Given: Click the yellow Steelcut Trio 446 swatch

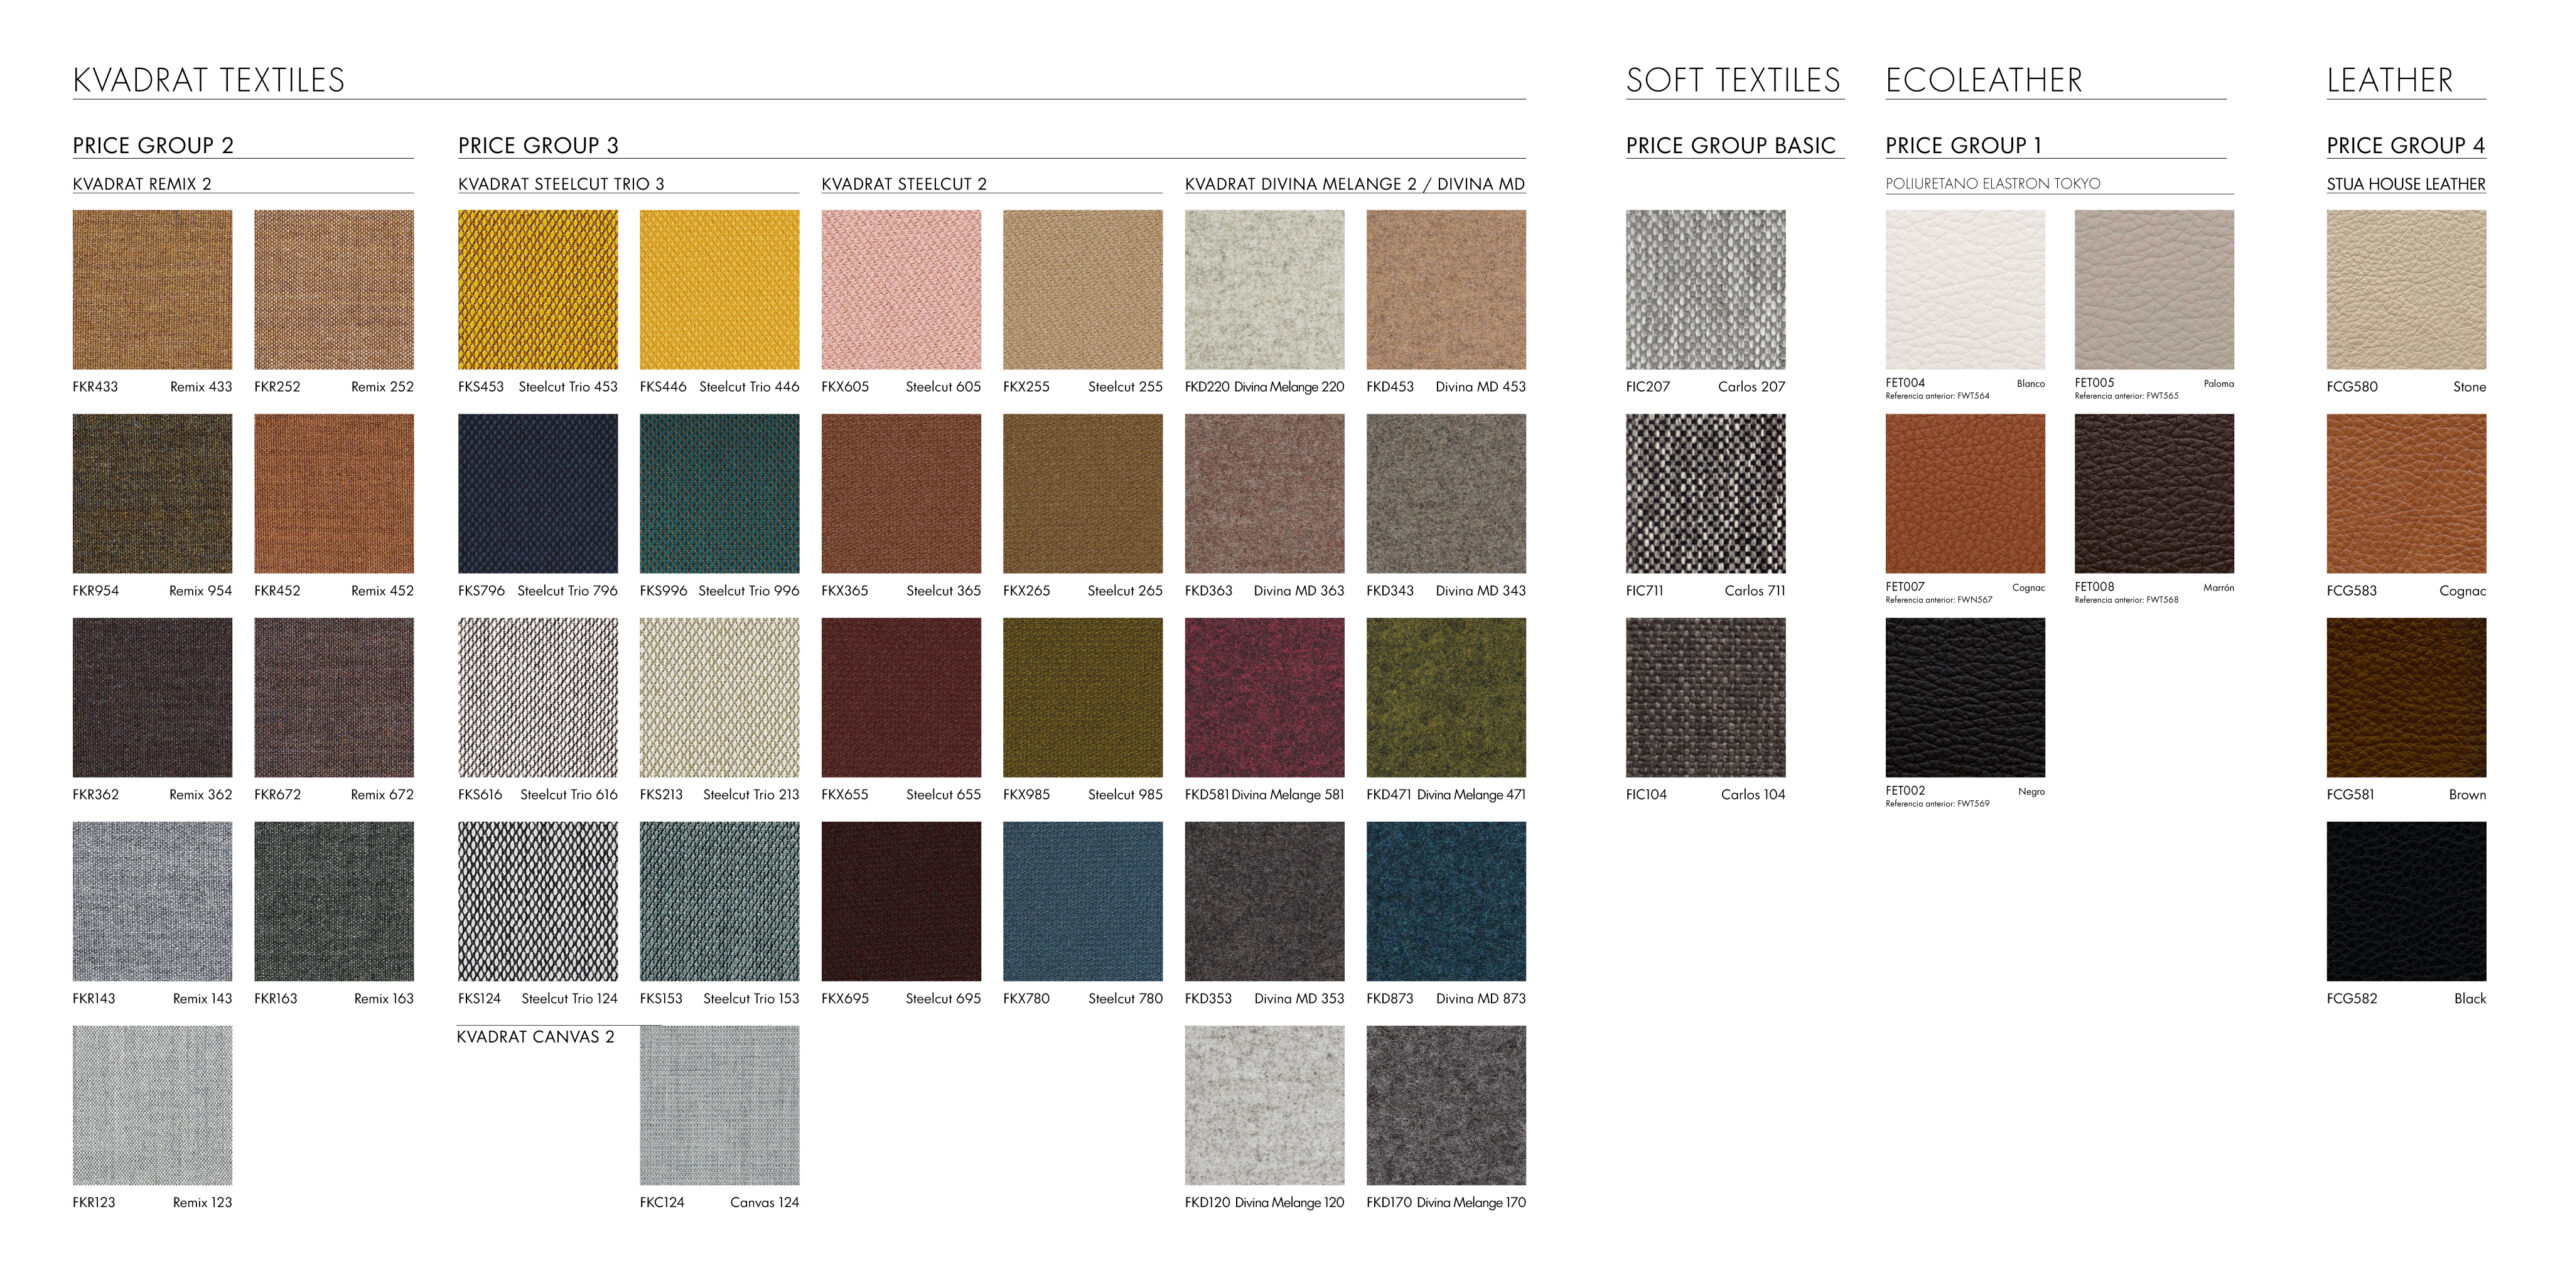Looking at the screenshot, I should tap(719, 289).
